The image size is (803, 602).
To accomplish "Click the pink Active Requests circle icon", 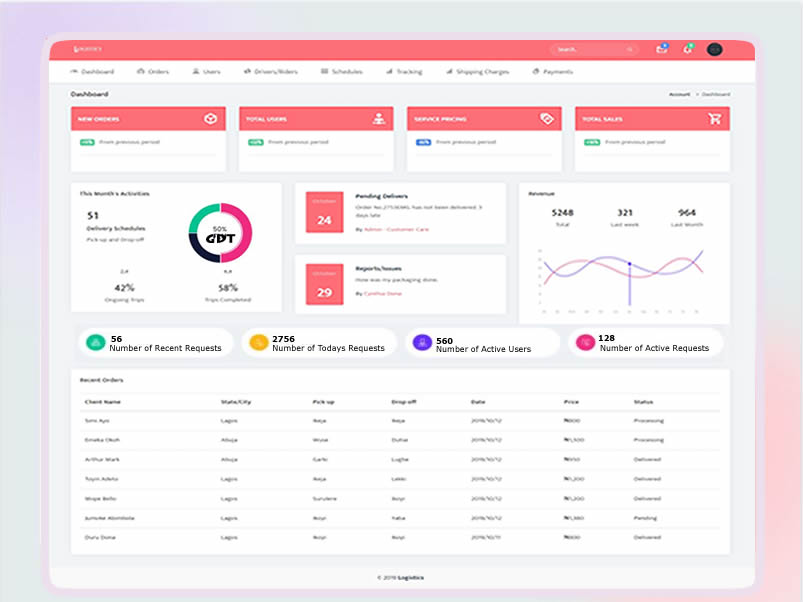I will click(585, 343).
